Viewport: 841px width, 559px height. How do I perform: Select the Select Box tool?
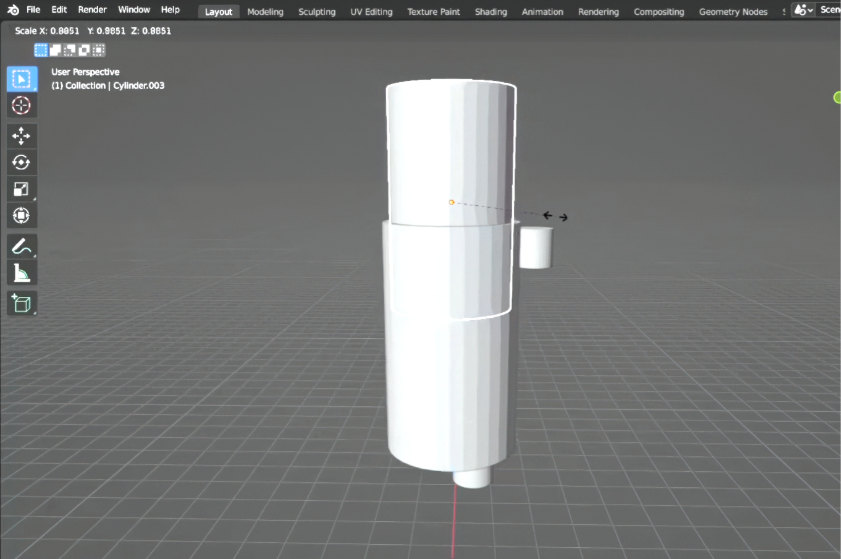pos(21,79)
